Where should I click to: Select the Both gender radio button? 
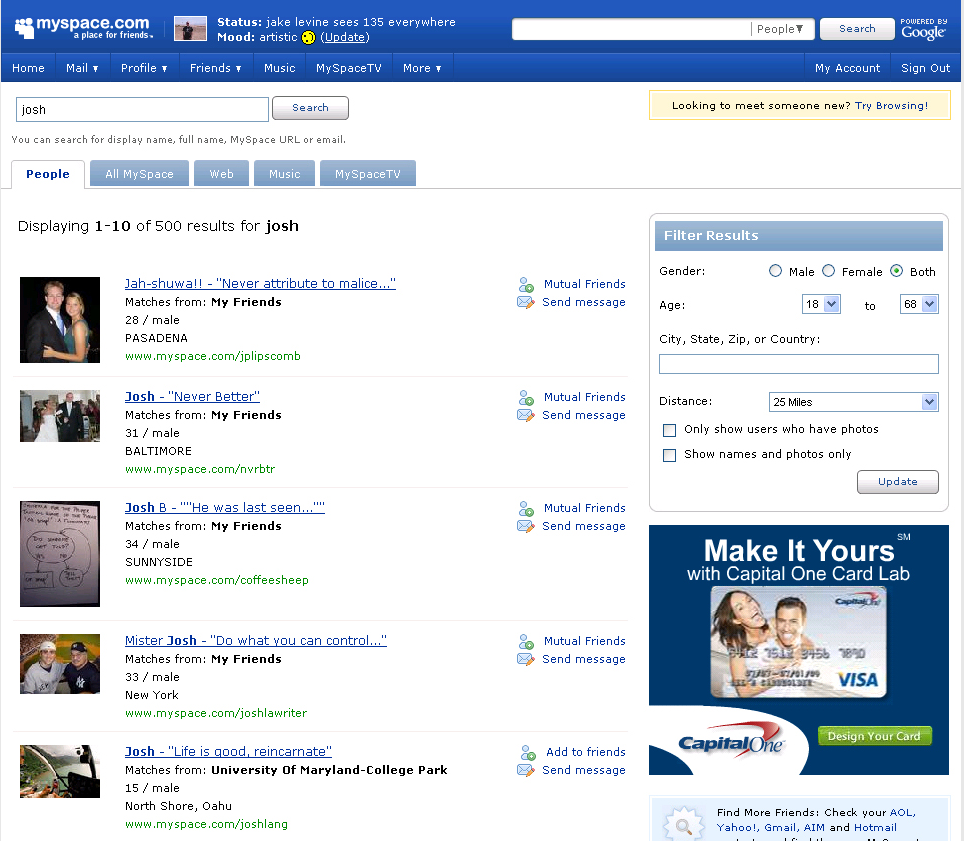(x=896, y=271)
